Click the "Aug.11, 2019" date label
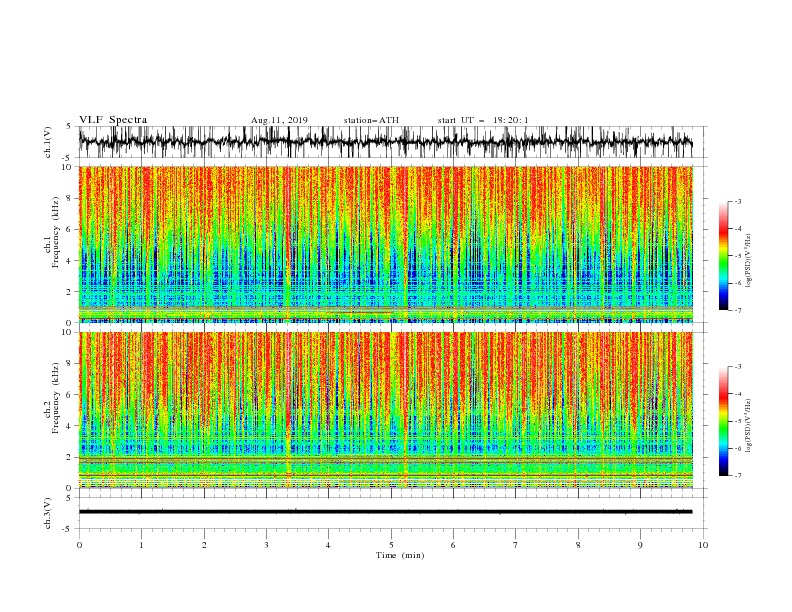 279,120
